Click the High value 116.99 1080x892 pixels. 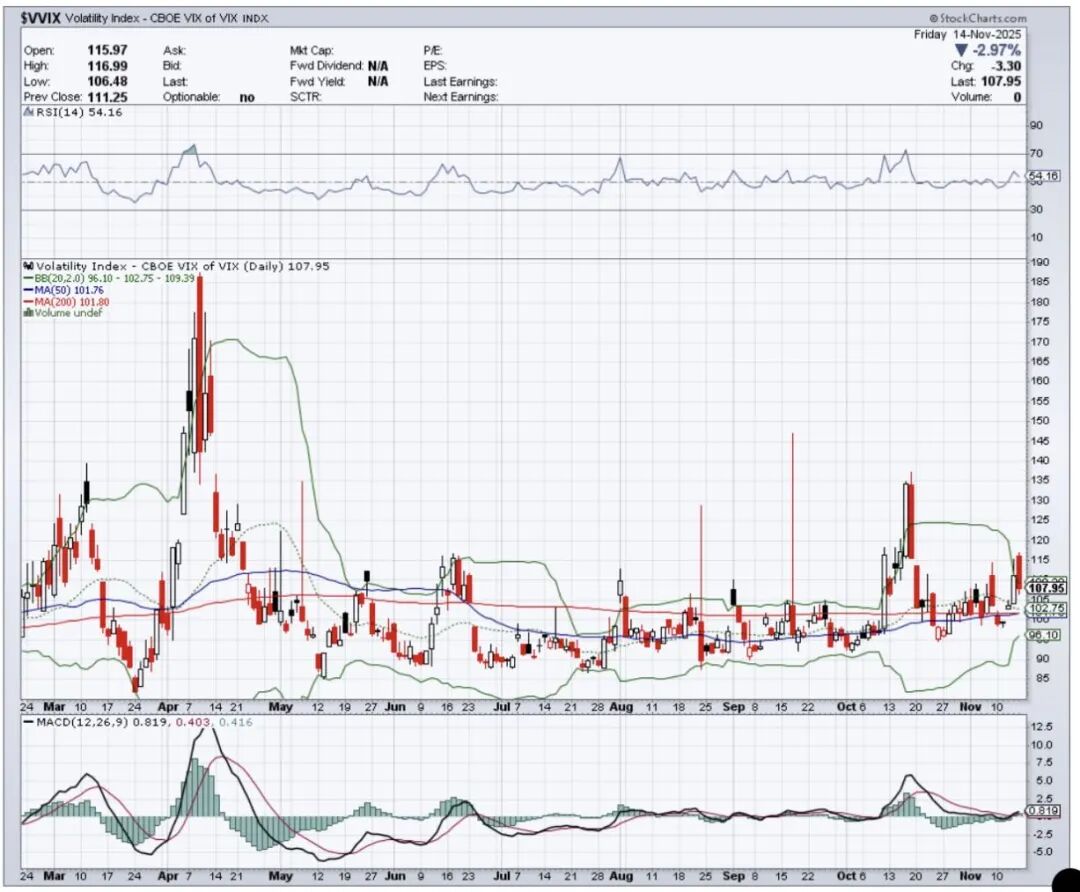[107, 66]
